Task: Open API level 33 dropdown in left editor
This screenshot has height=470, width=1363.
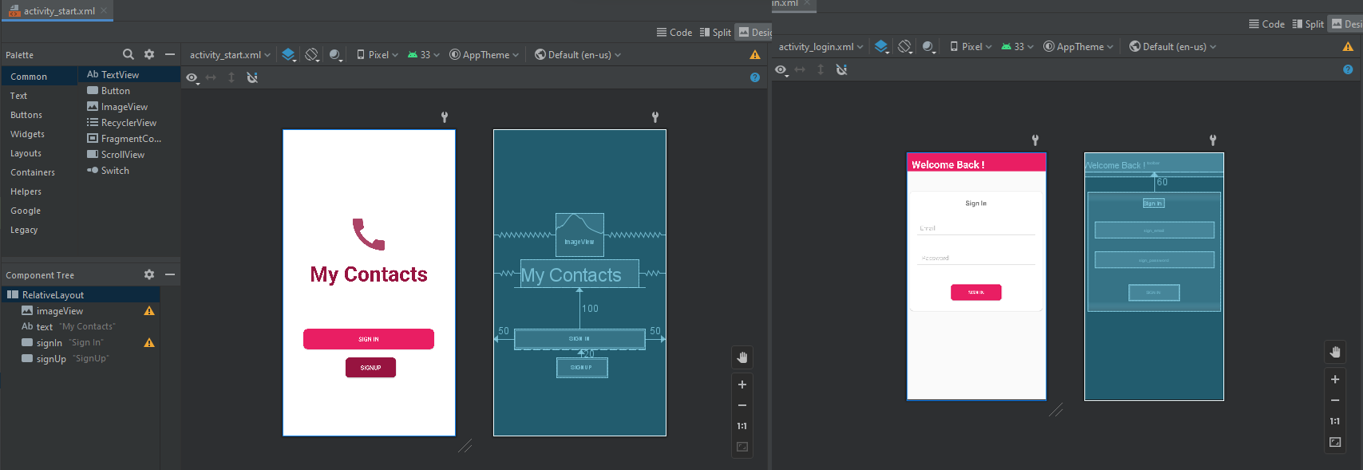Action: [424, 55]
